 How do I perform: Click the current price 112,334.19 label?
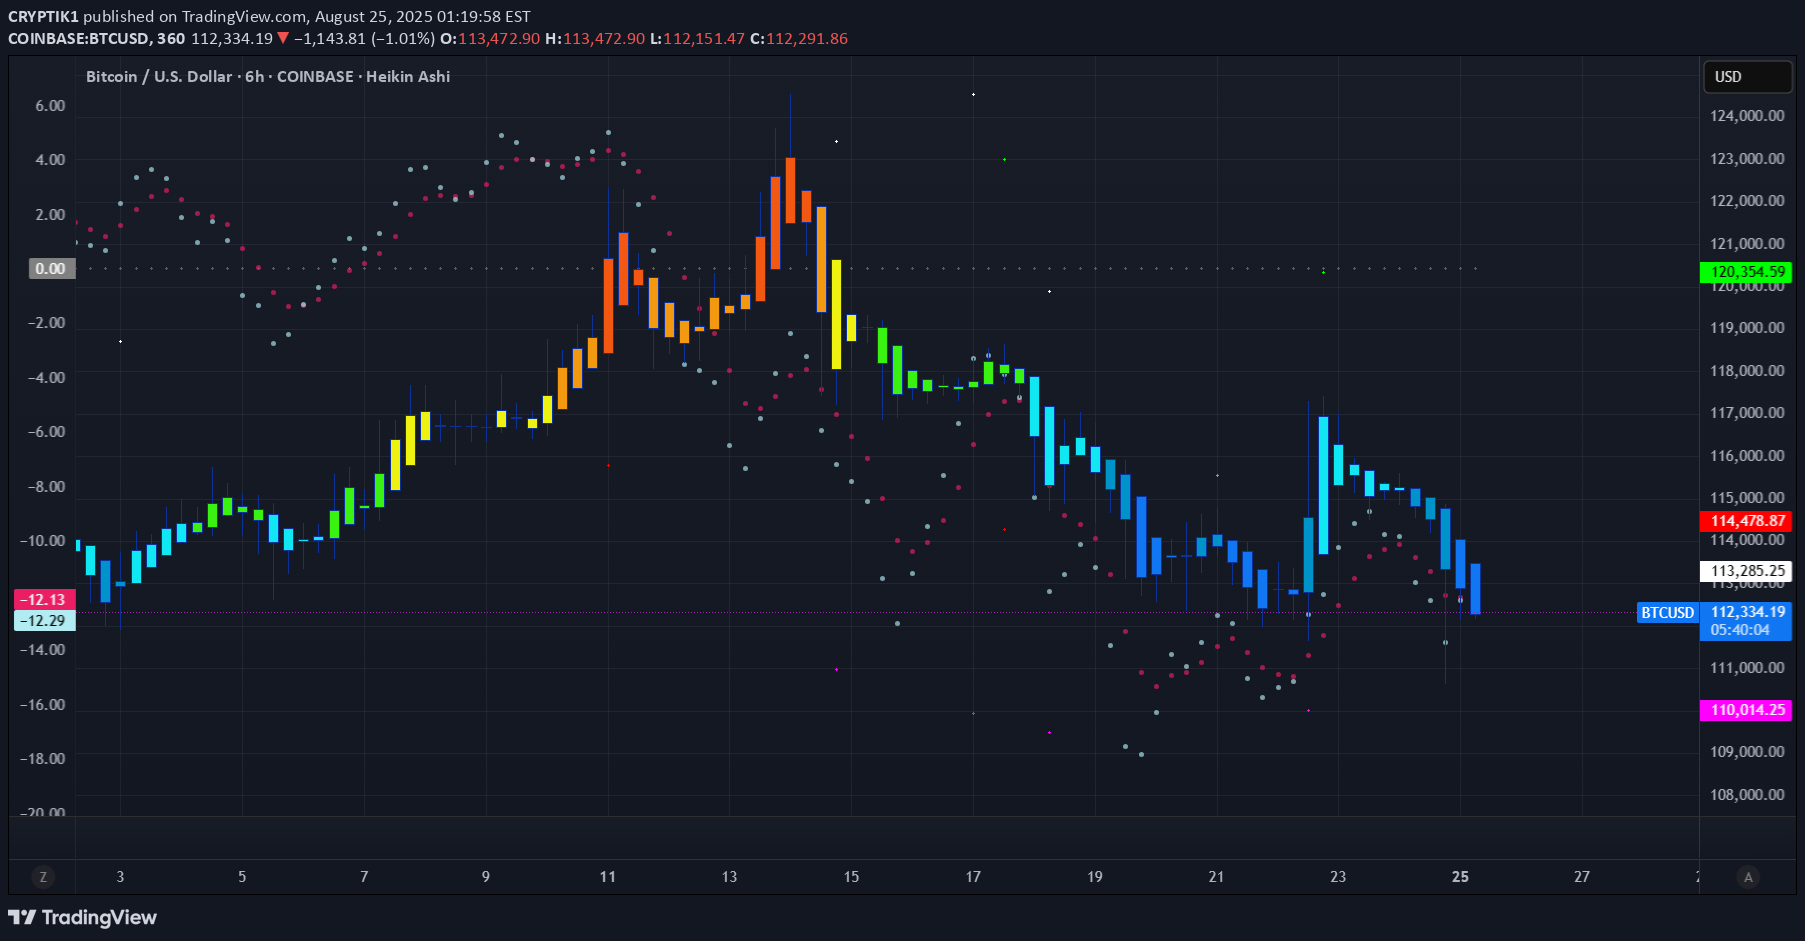[1746, 612]
